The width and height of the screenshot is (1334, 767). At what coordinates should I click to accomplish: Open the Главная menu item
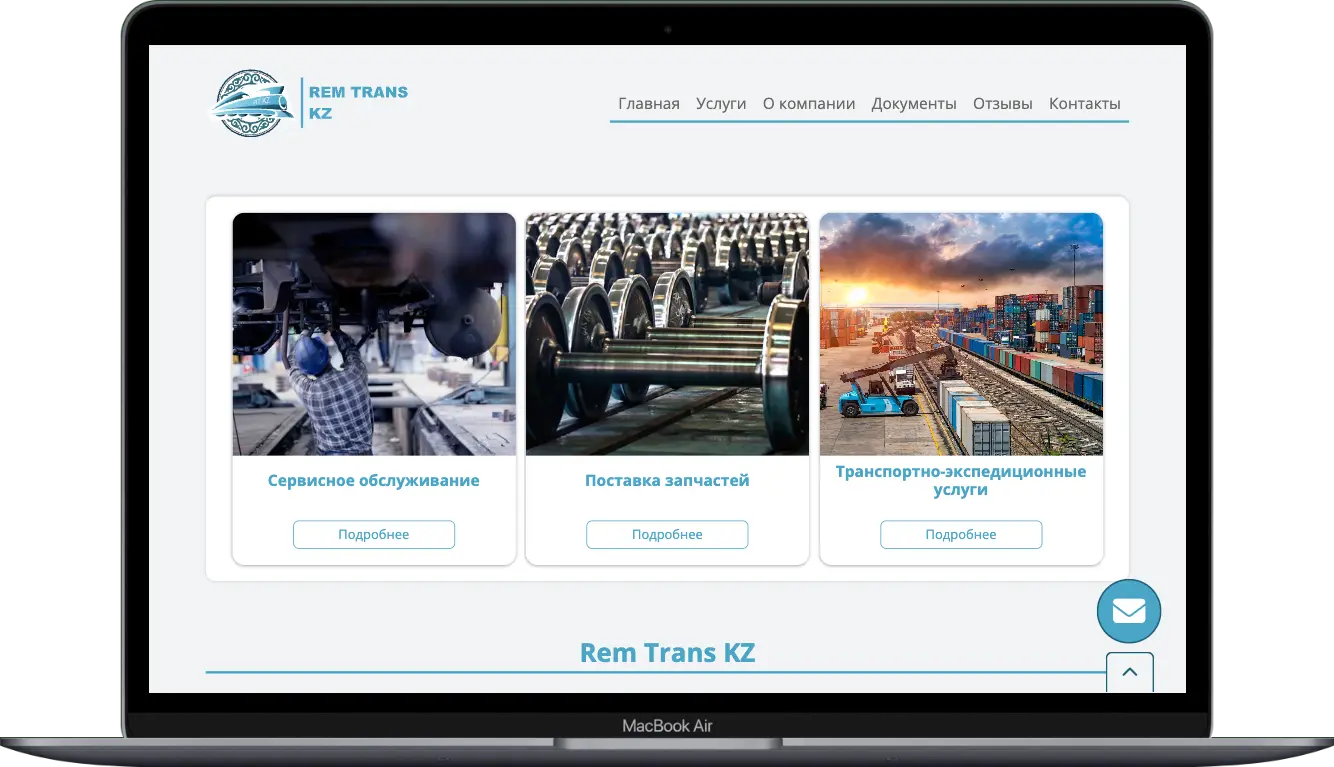648,104
